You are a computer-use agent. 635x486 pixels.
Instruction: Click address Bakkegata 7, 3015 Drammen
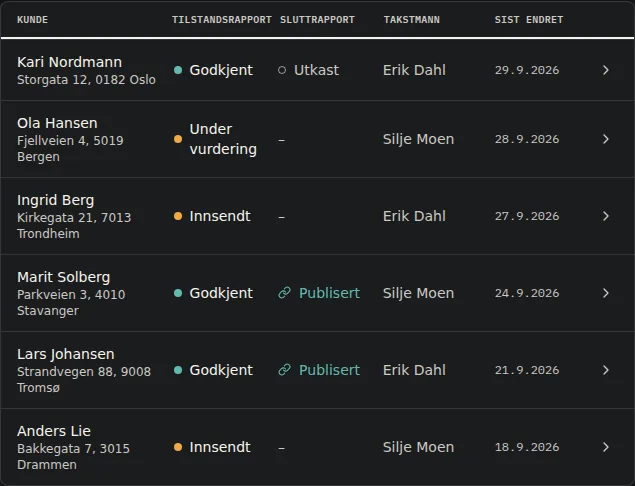(x=73, y=456)
